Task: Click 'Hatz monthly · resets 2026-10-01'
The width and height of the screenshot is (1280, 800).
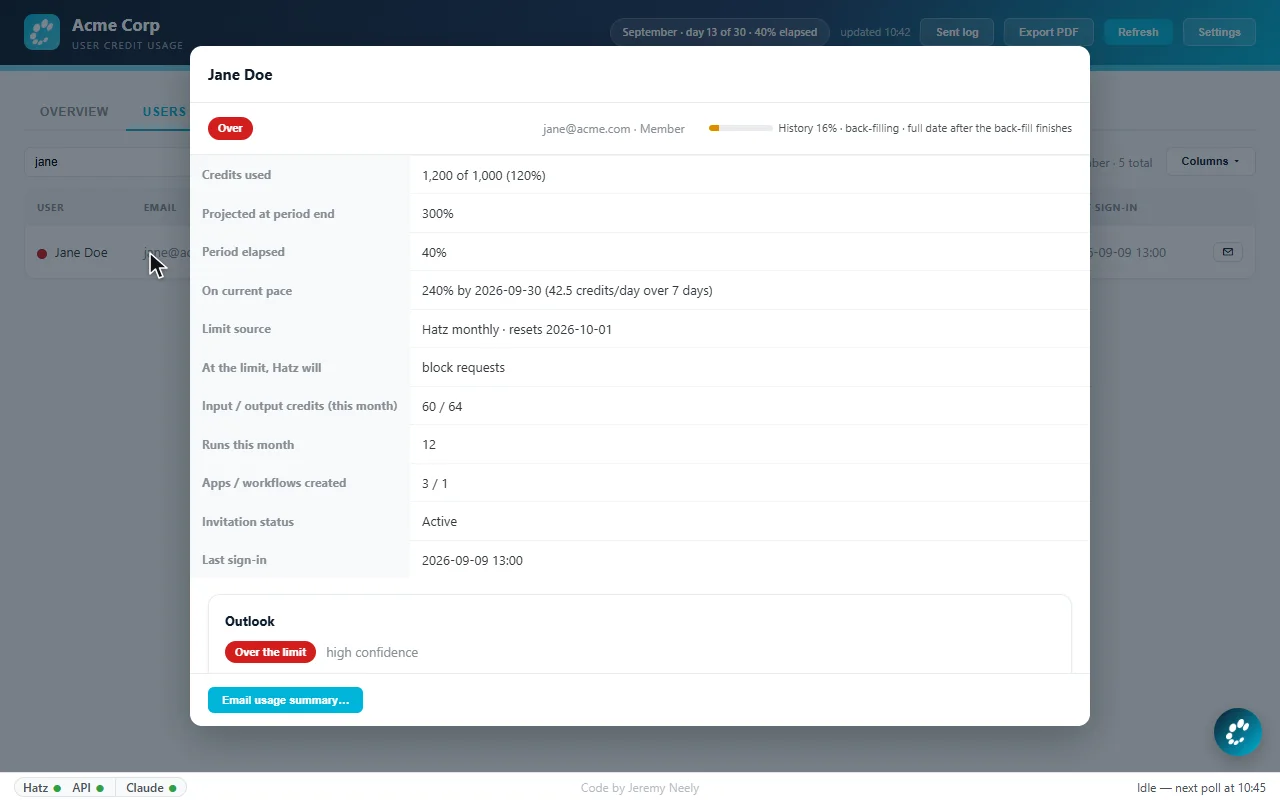Action: [517, 329]
